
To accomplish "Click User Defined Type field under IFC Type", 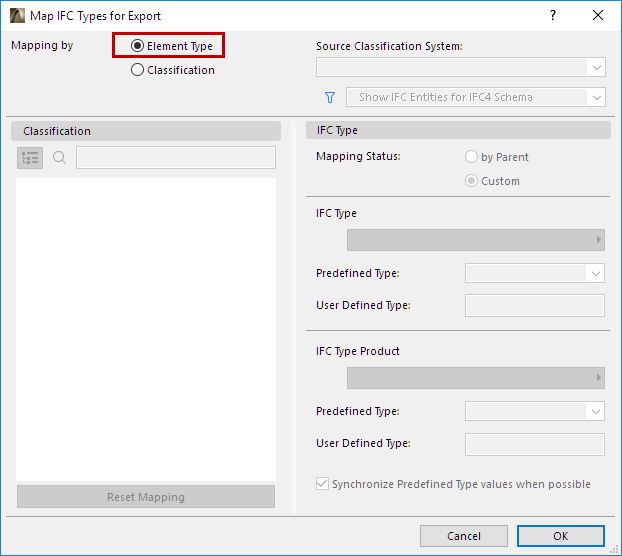I will 535,305.
